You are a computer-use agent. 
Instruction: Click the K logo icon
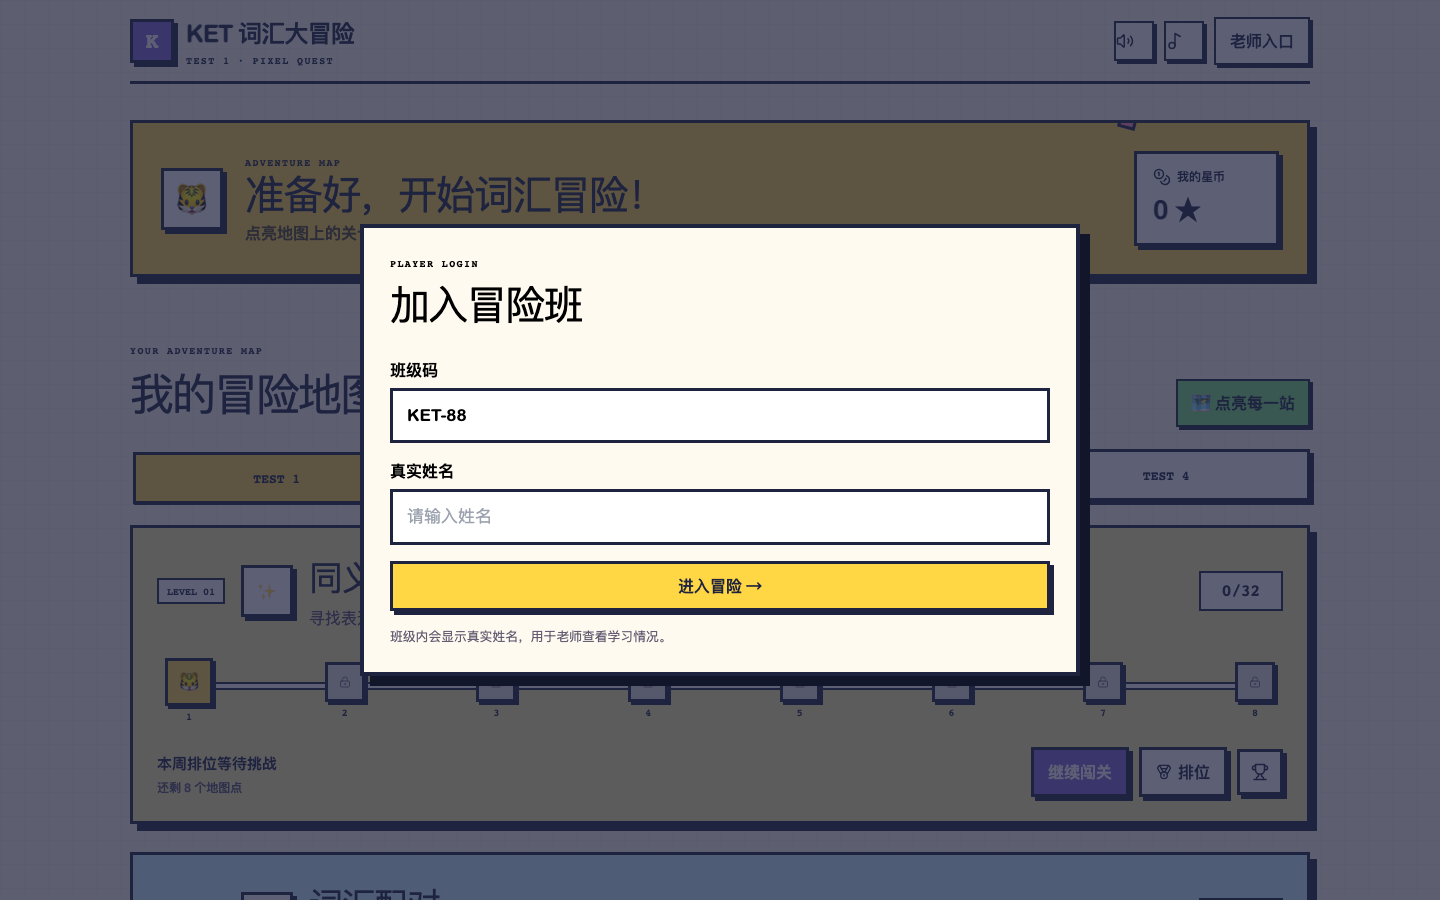point(152,41)
